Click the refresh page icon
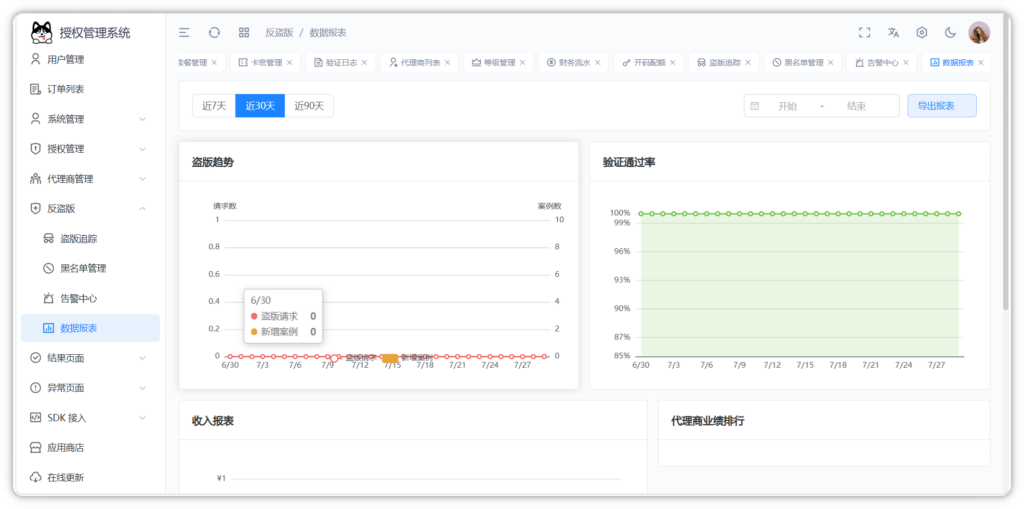This screenshot has width=1024, height=509. pos(214,33)
